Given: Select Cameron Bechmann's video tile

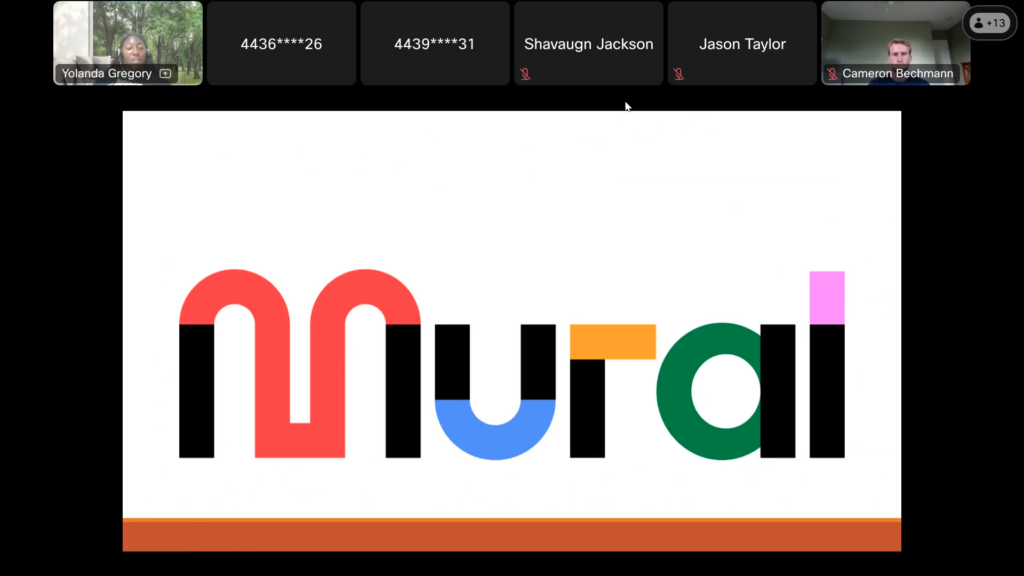Looking at the screenshot, I should [895, 43].
